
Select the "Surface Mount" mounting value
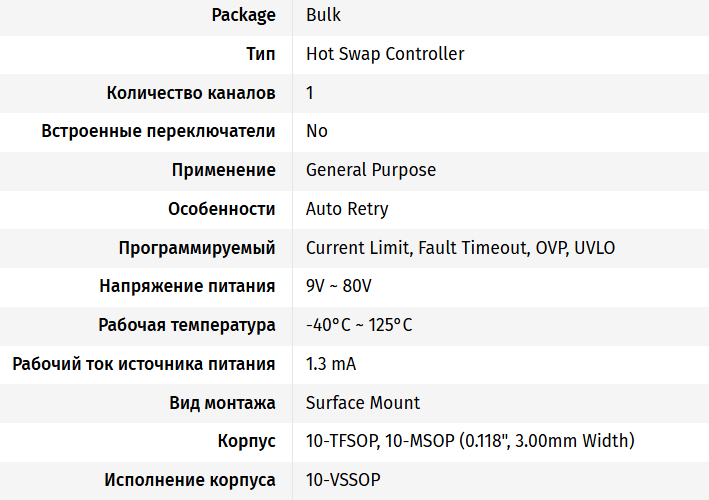(363, 403)
